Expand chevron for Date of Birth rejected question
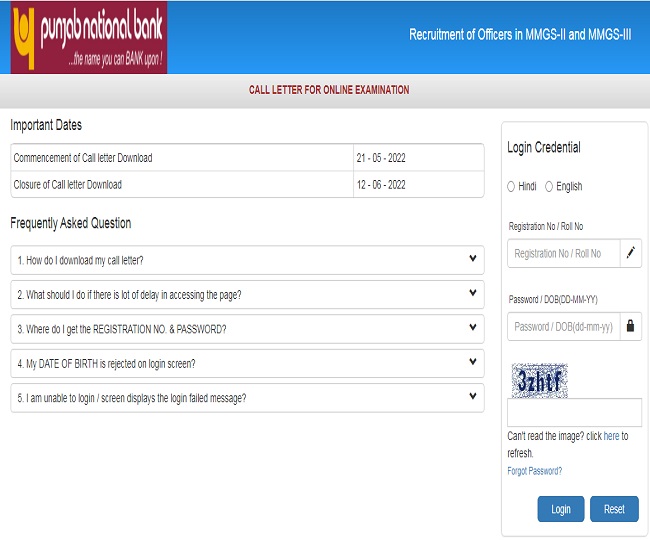The image size is (650, 540). [473, 362]
